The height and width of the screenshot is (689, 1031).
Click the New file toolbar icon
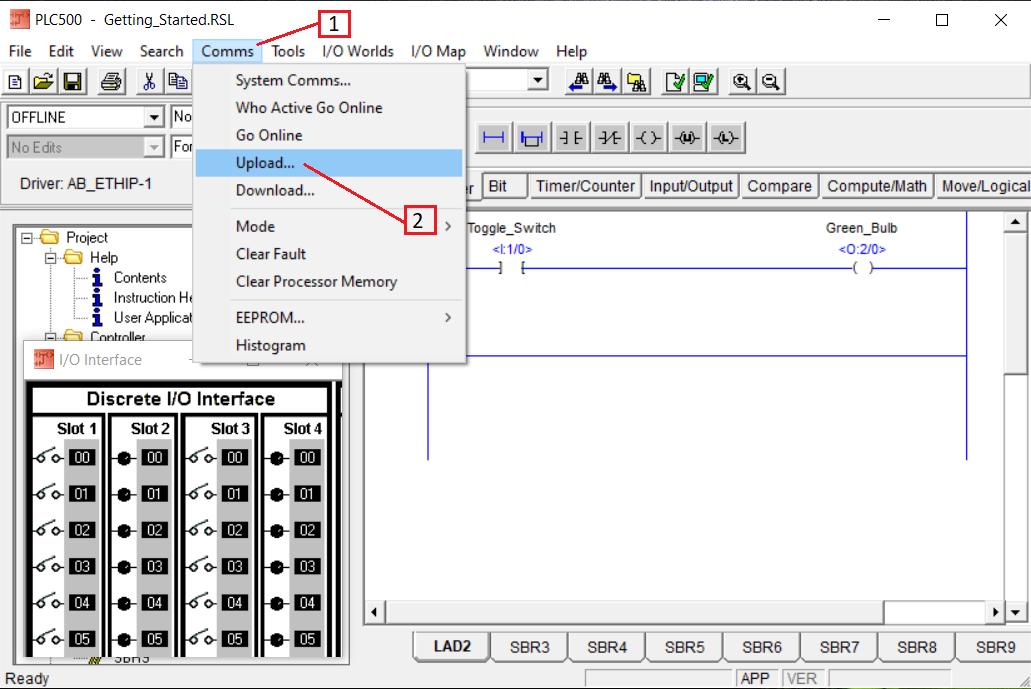pyautogui.click(x=15, y=82)
